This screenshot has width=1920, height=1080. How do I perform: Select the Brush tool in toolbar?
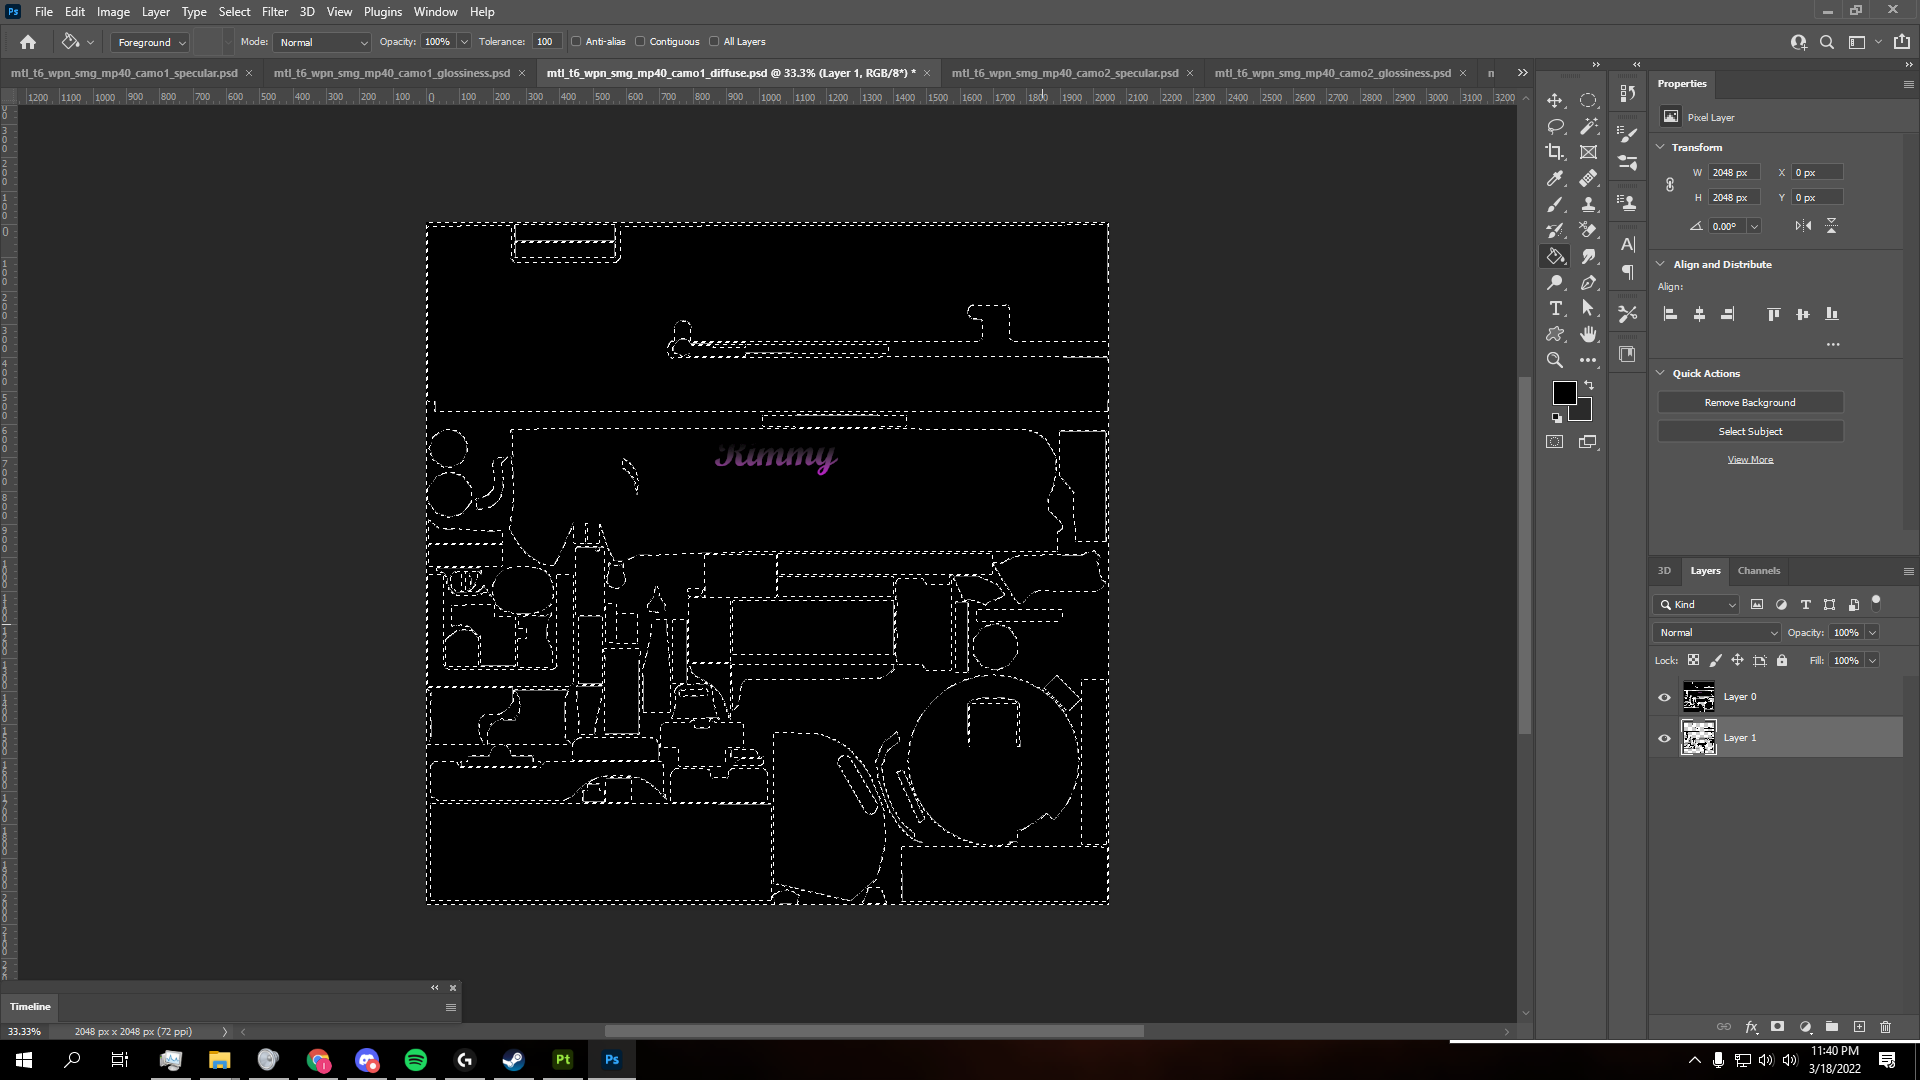1557,204
